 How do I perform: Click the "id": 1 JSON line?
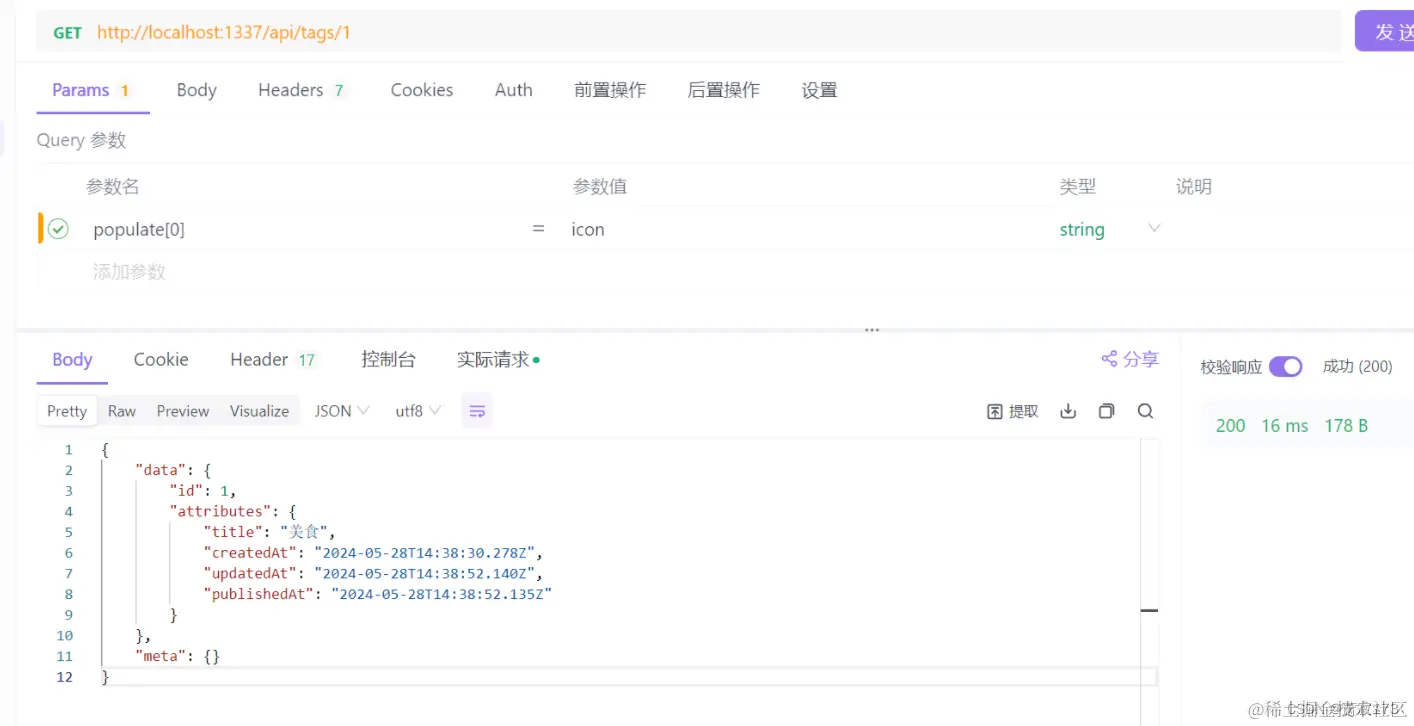[x=203, y=491]
